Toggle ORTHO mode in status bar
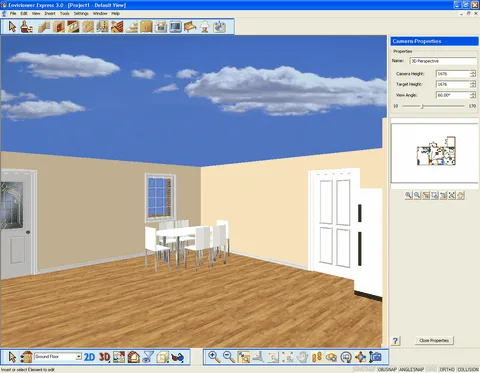Viewport: 480px width, 373px height. [x=447, y=369]
